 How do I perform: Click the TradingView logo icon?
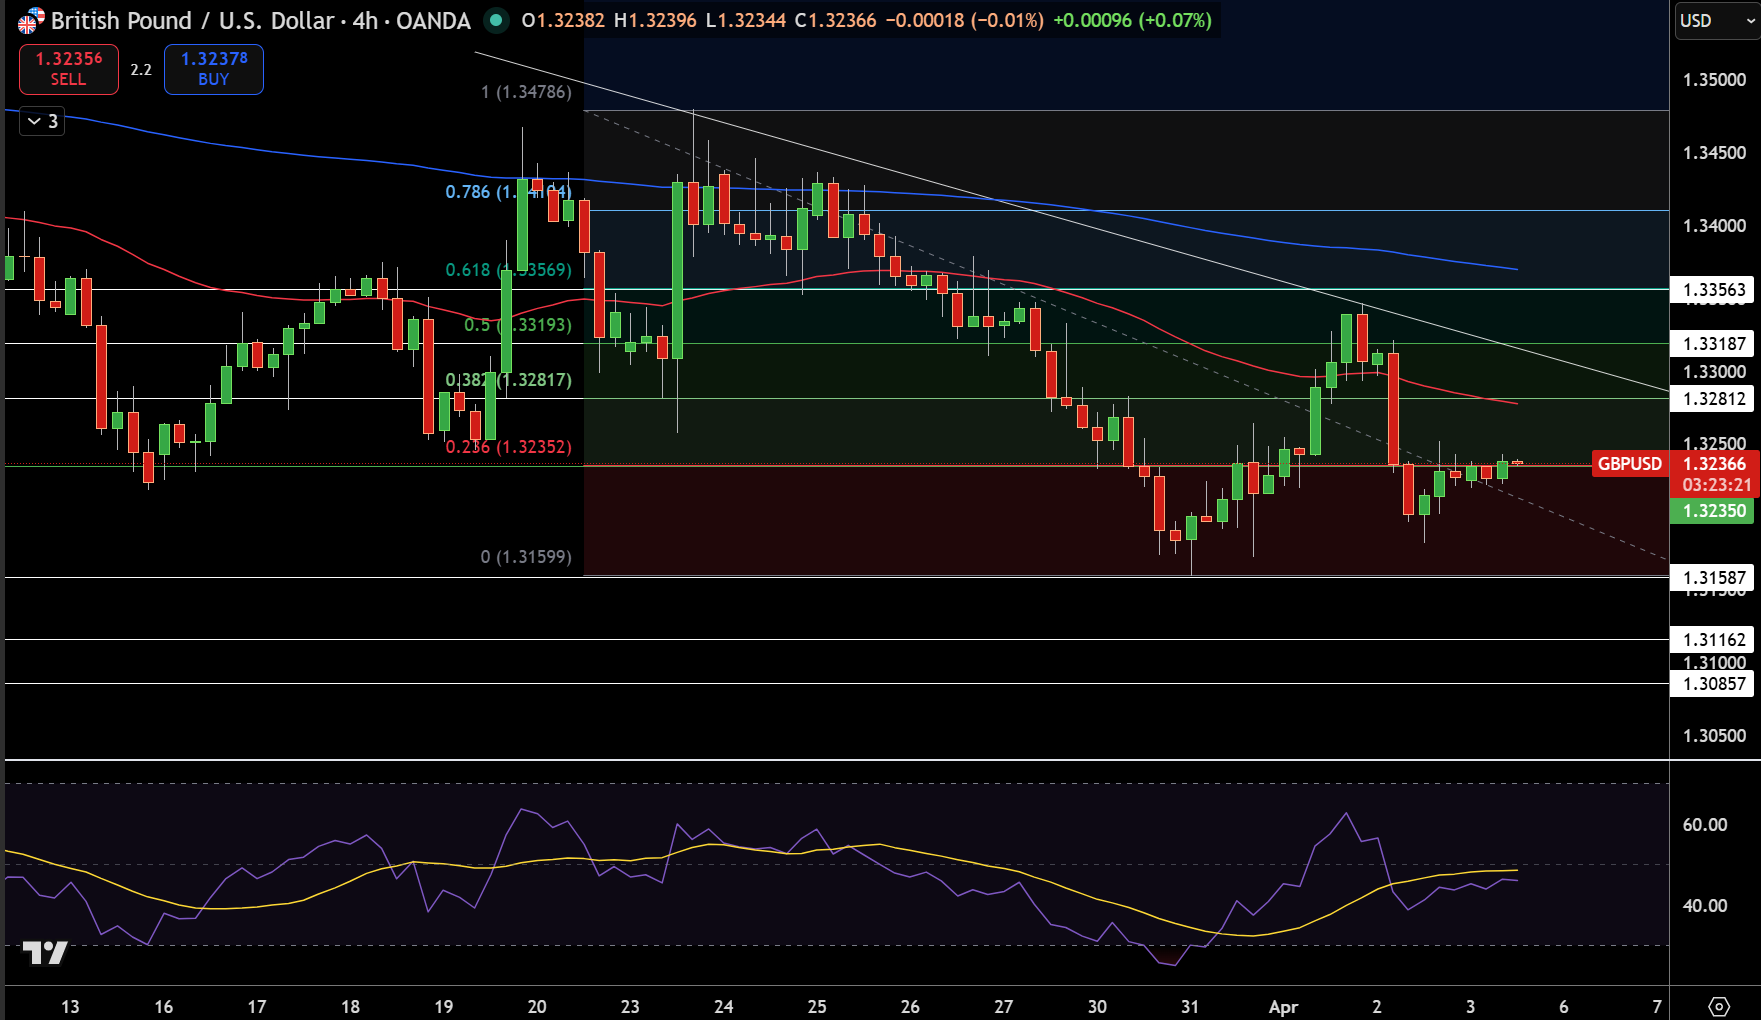pyautogui.click(x=45, y=952)
